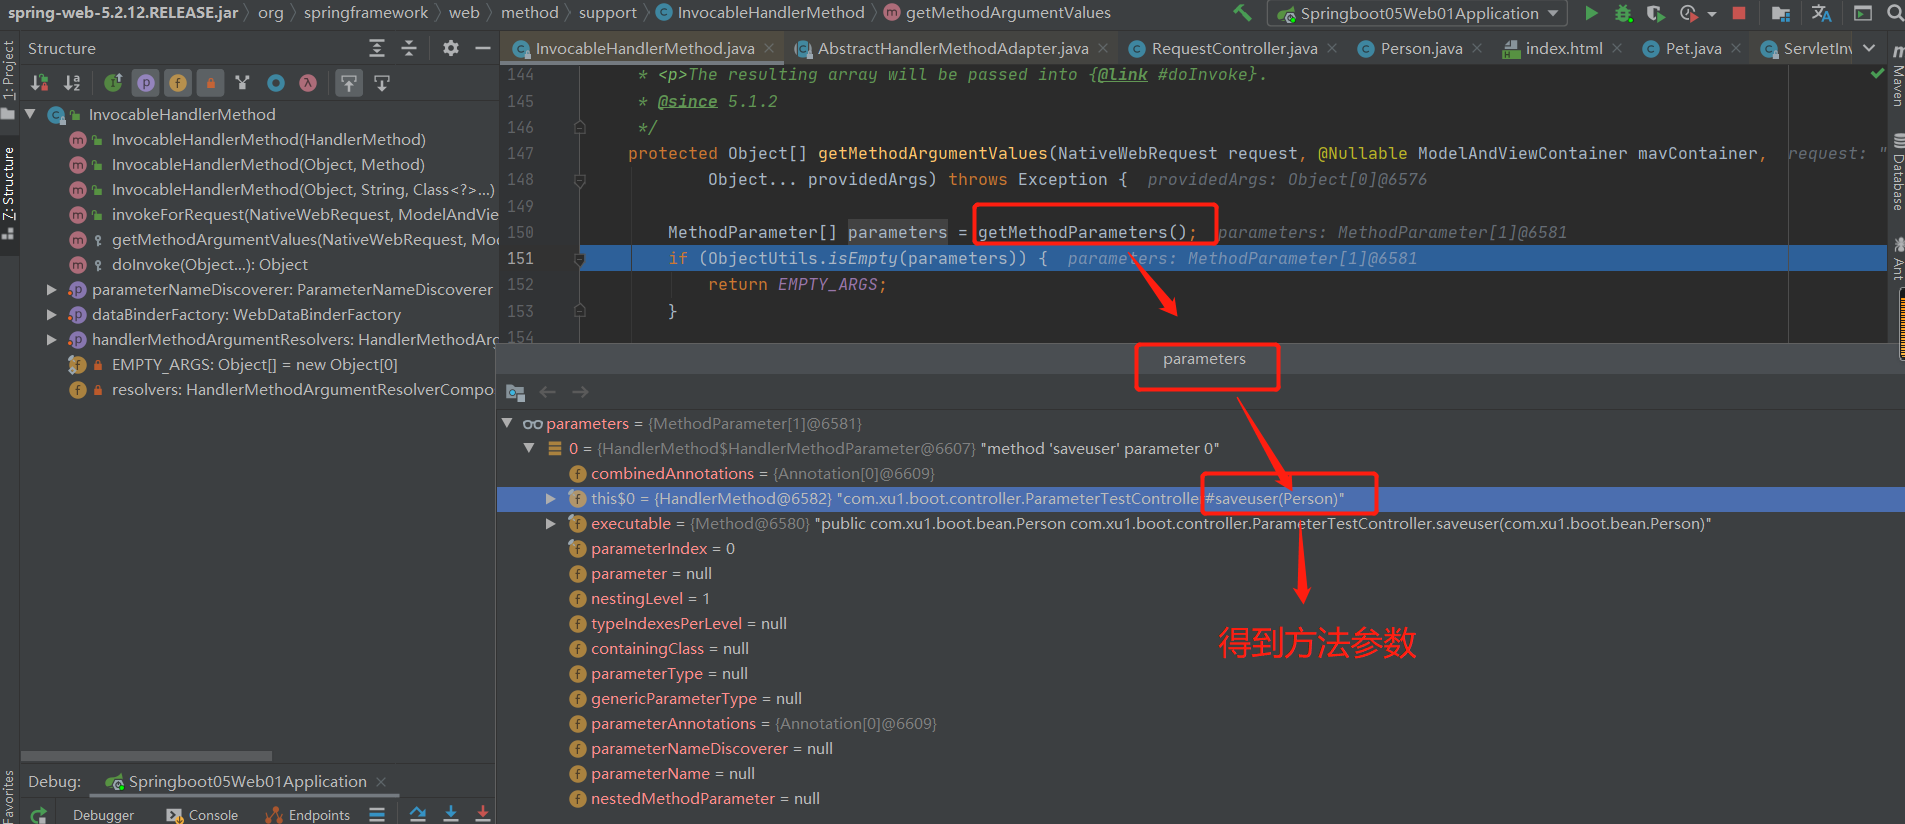The width and height of the screenshot is (1905, 824).
Task: Switch to RequestController.java tab
Action: tap(1233, 48)
